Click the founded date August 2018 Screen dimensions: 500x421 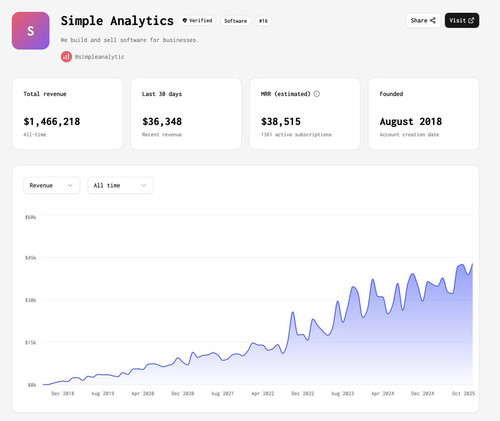[411, 122]
